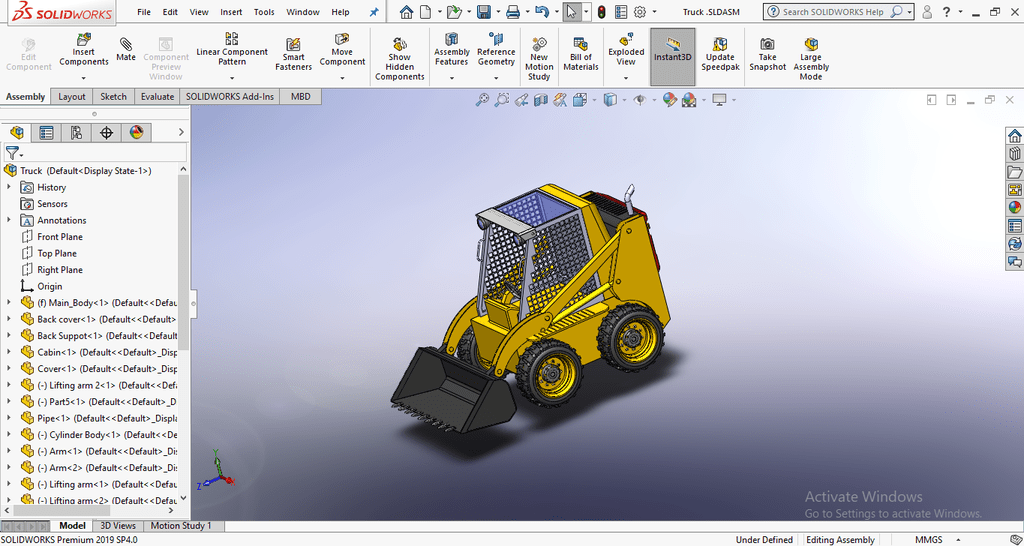
Task: Expand the History tree node
Action: point(8,187)
